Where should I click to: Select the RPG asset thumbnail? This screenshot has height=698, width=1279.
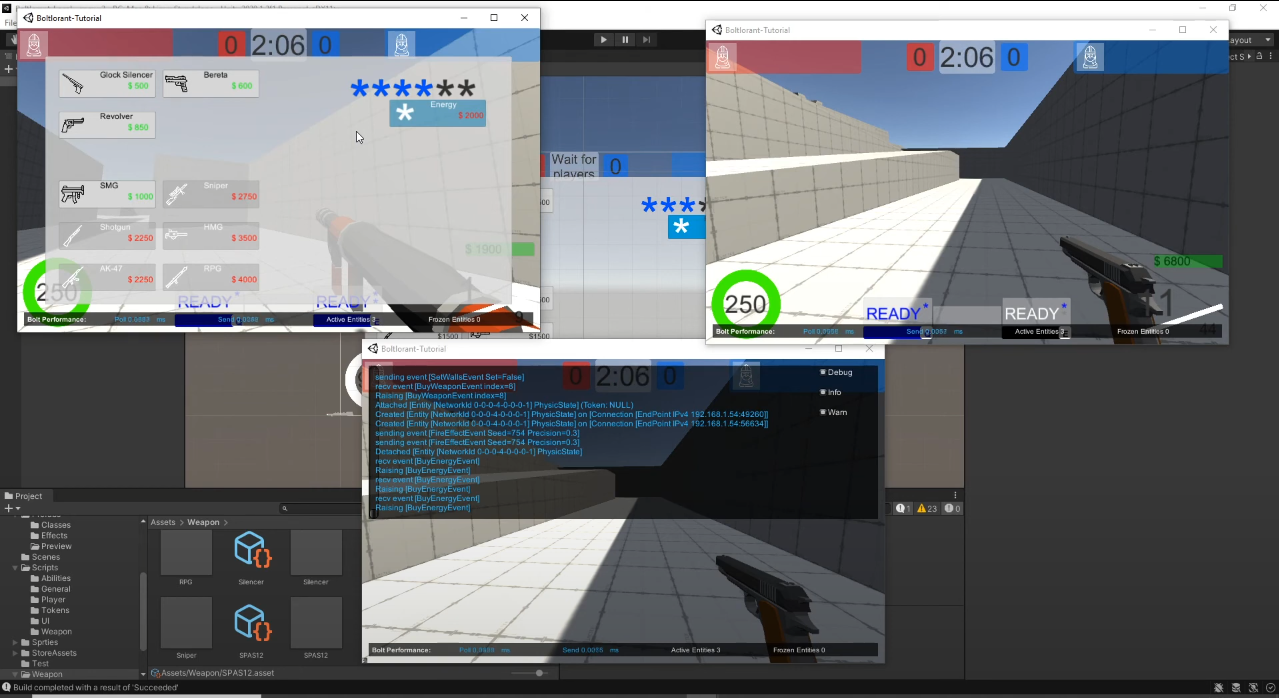pos(186,553)
